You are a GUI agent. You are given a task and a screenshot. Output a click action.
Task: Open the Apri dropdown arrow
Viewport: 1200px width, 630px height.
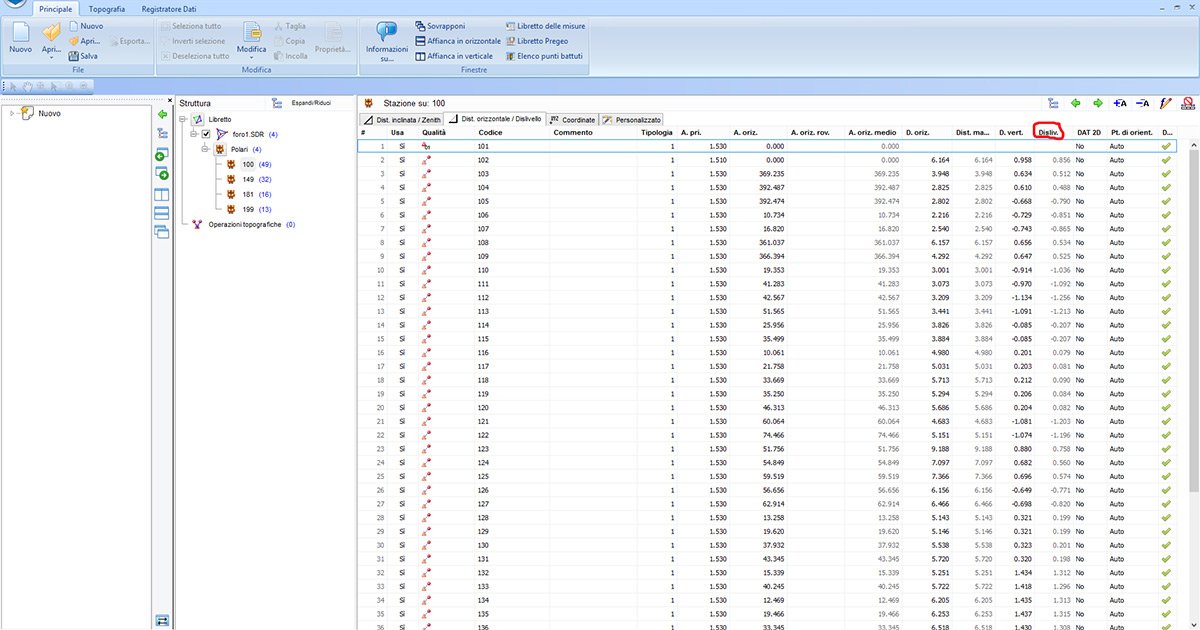pyautogui.click(x=52, y=56)
